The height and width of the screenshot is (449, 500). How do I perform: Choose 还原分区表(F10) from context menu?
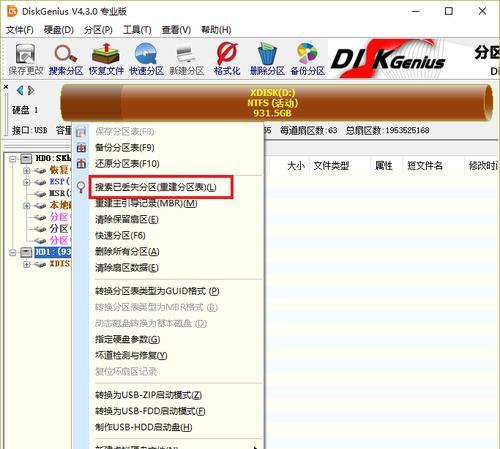[168, 164]
